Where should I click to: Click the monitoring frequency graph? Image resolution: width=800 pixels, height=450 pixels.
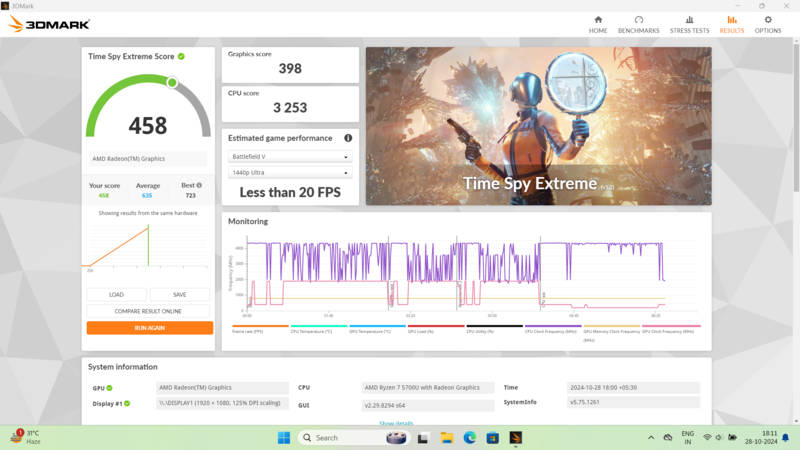tap(466, 274)
